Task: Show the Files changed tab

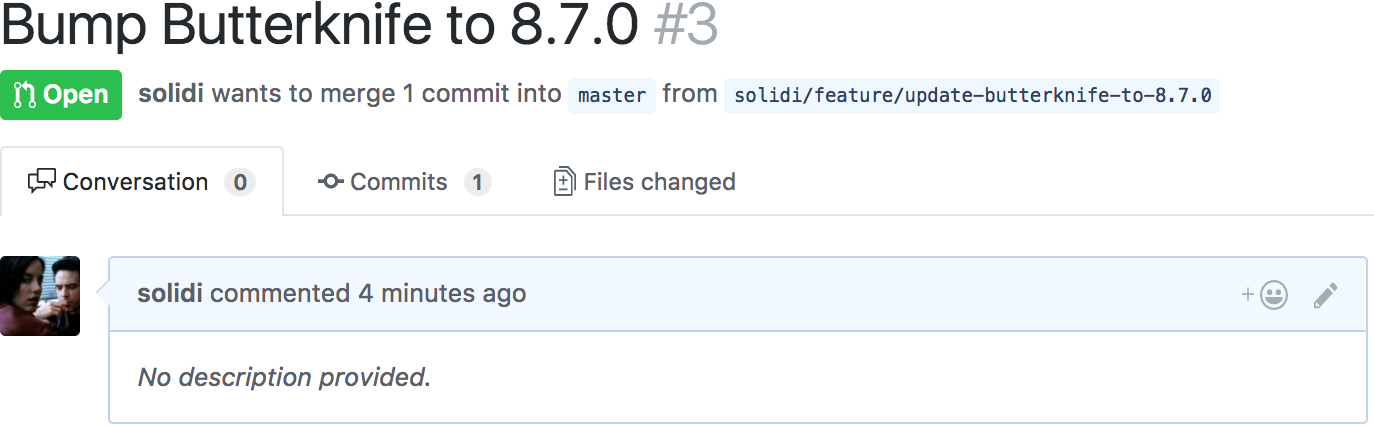Action: tap(659, 182)
